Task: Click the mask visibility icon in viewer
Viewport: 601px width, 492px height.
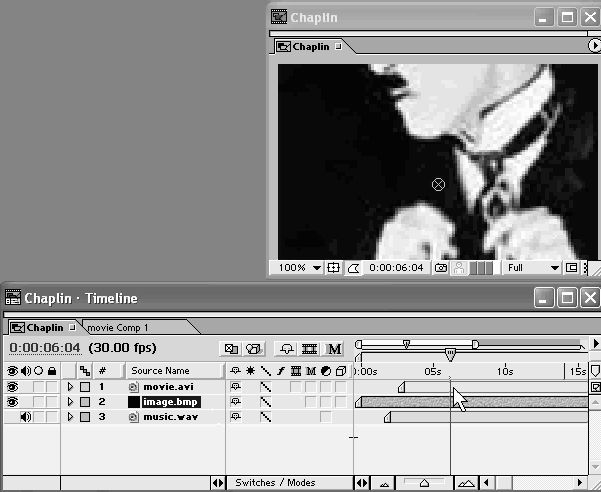Action: tap(353, 268)
